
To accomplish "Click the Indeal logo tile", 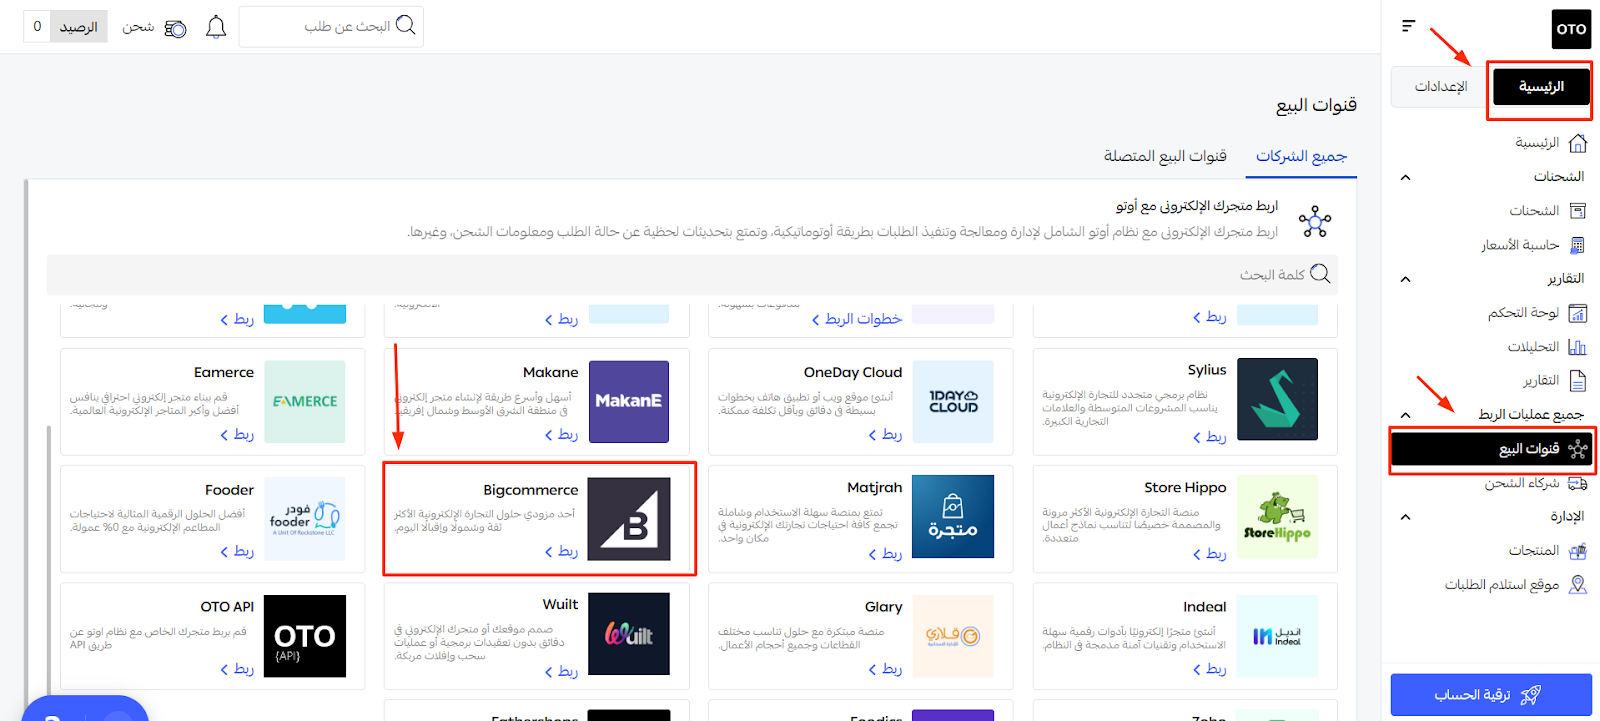I will 1277,636.
